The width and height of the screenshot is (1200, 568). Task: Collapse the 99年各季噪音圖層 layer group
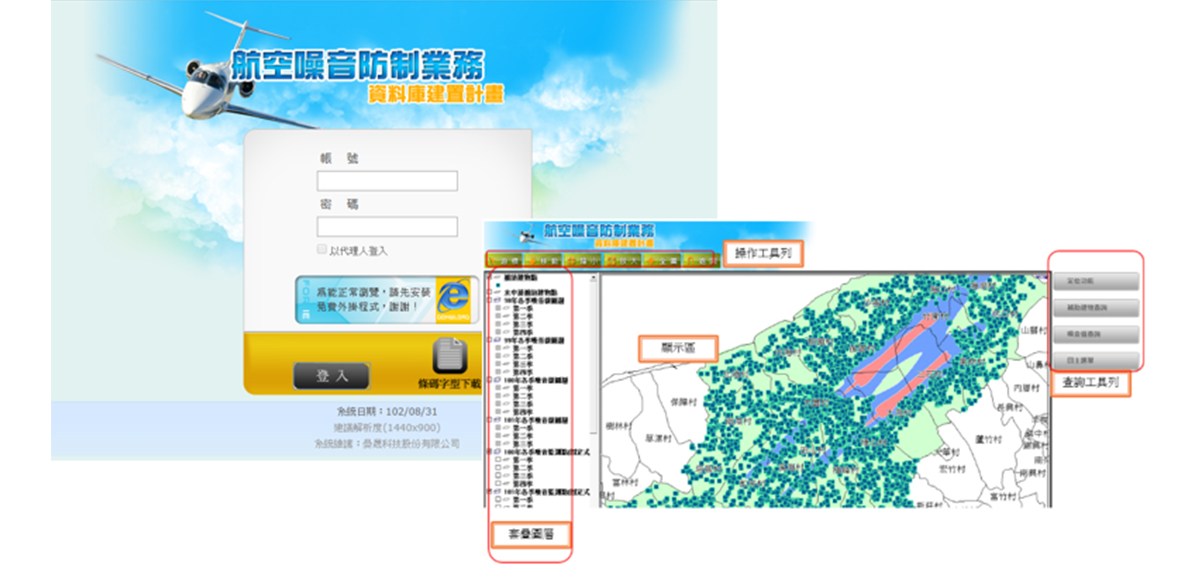click(489, 340)
